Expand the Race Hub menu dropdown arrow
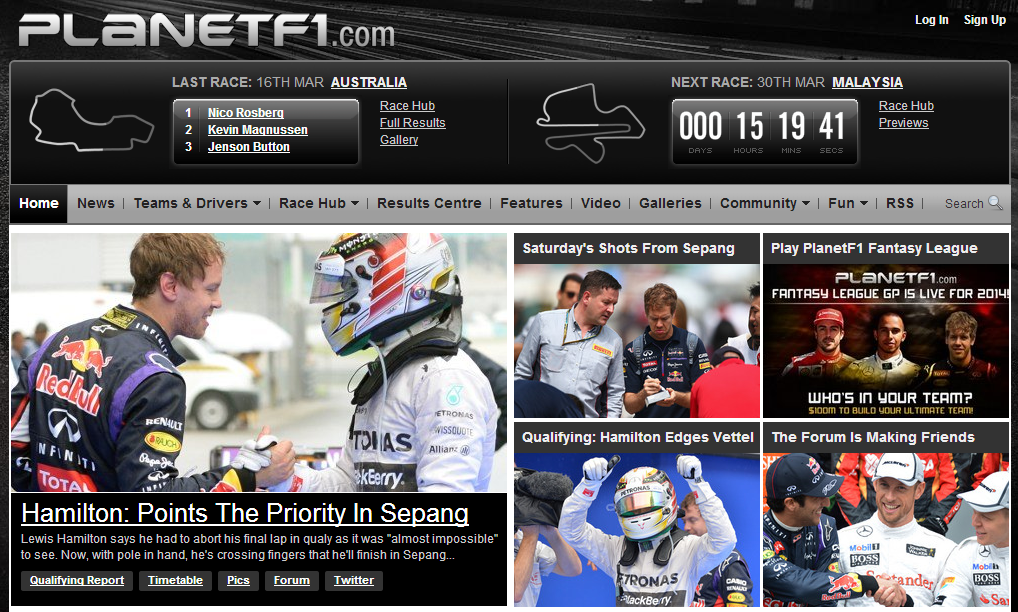Screen dimensions: 1018x612 pos(354,204)
